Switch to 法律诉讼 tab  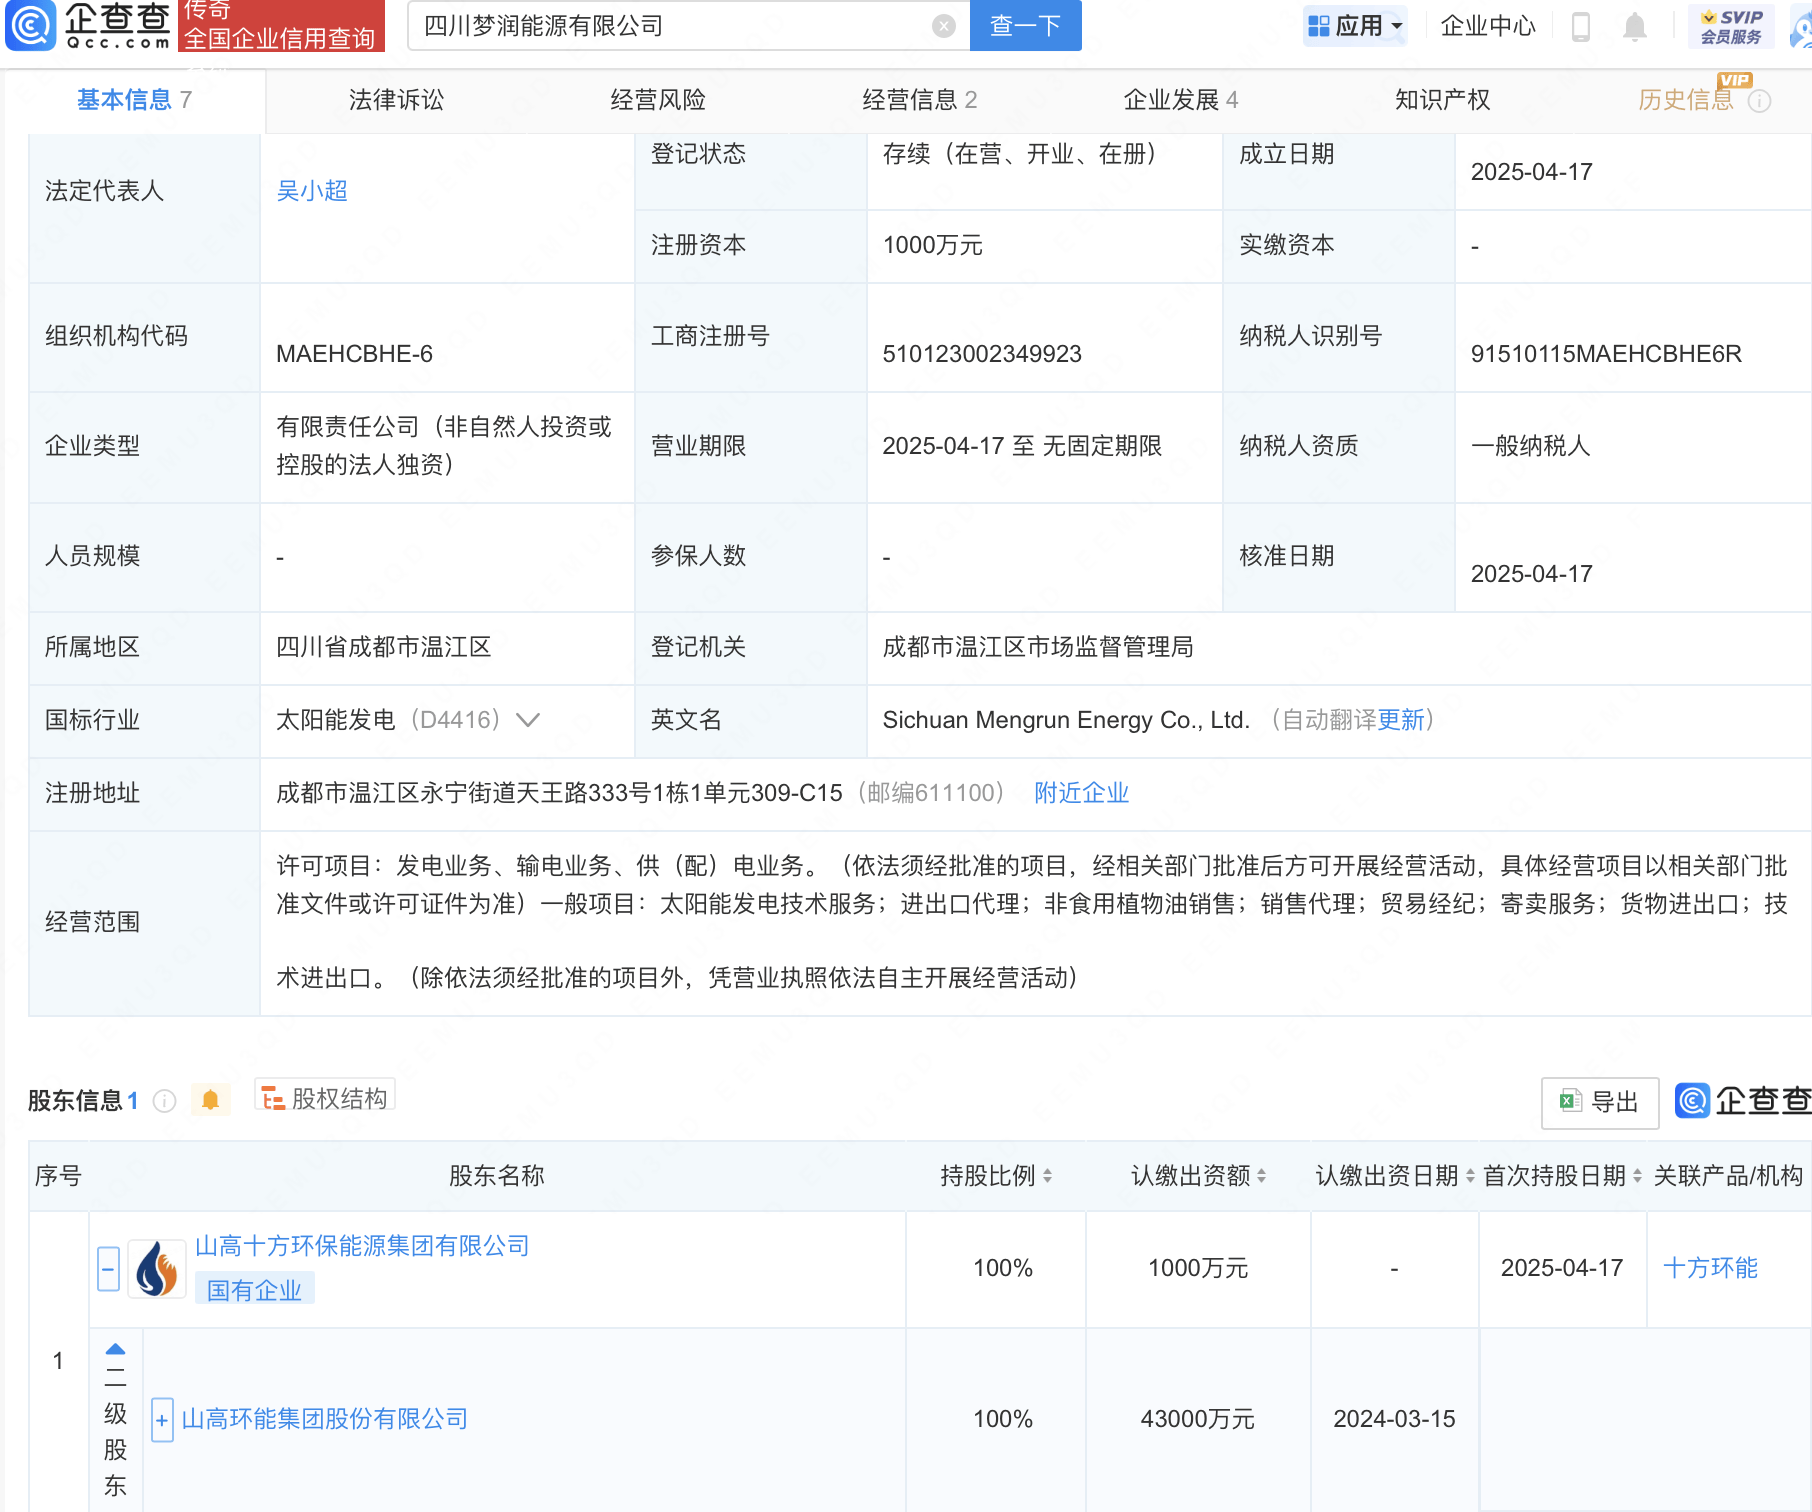point(396,100)
